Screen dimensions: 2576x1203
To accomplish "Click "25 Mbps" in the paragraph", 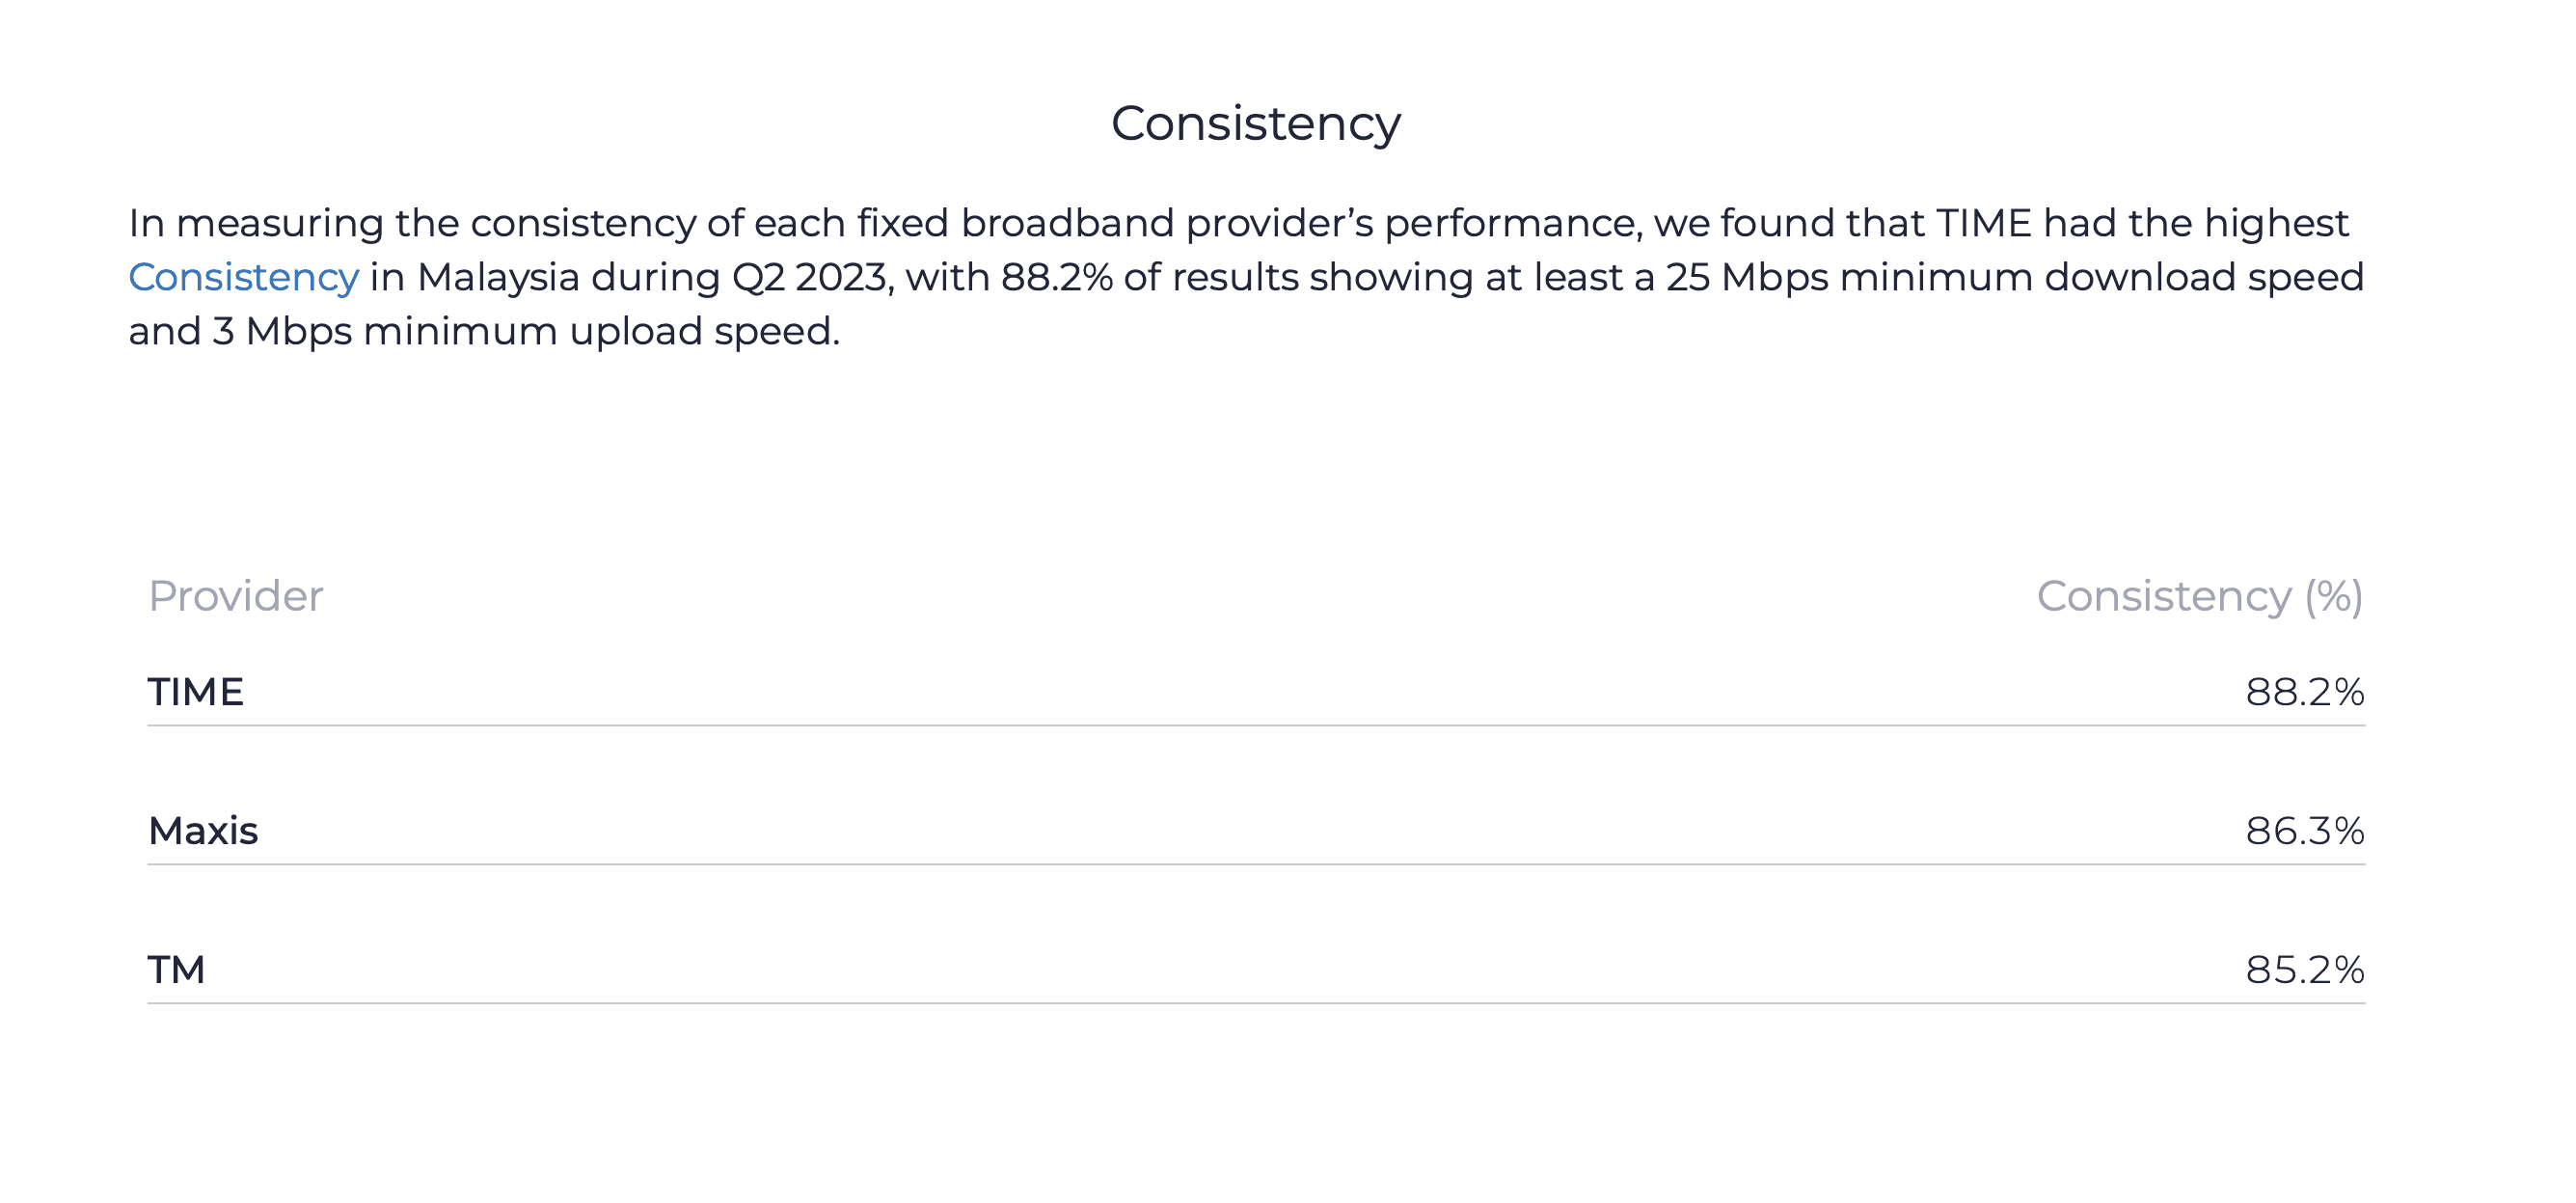I will tap(1746, 277).
